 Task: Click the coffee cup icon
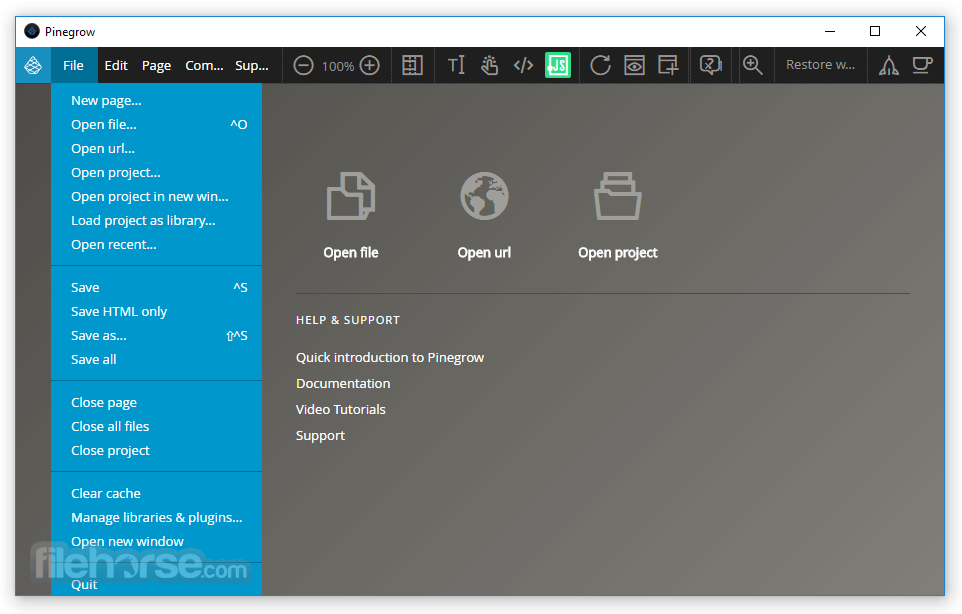point(922,65)
